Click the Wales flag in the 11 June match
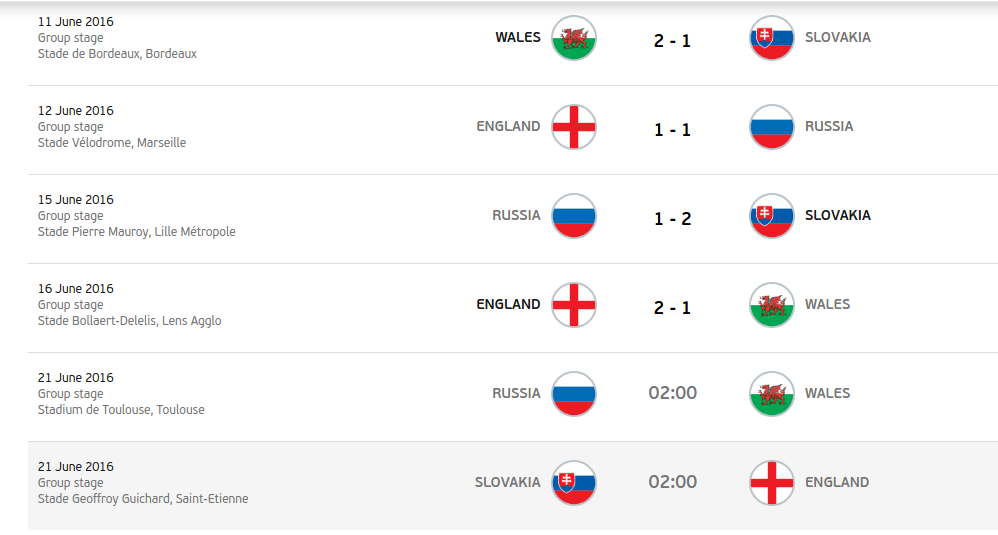998x535 pixels. [573, 38]
